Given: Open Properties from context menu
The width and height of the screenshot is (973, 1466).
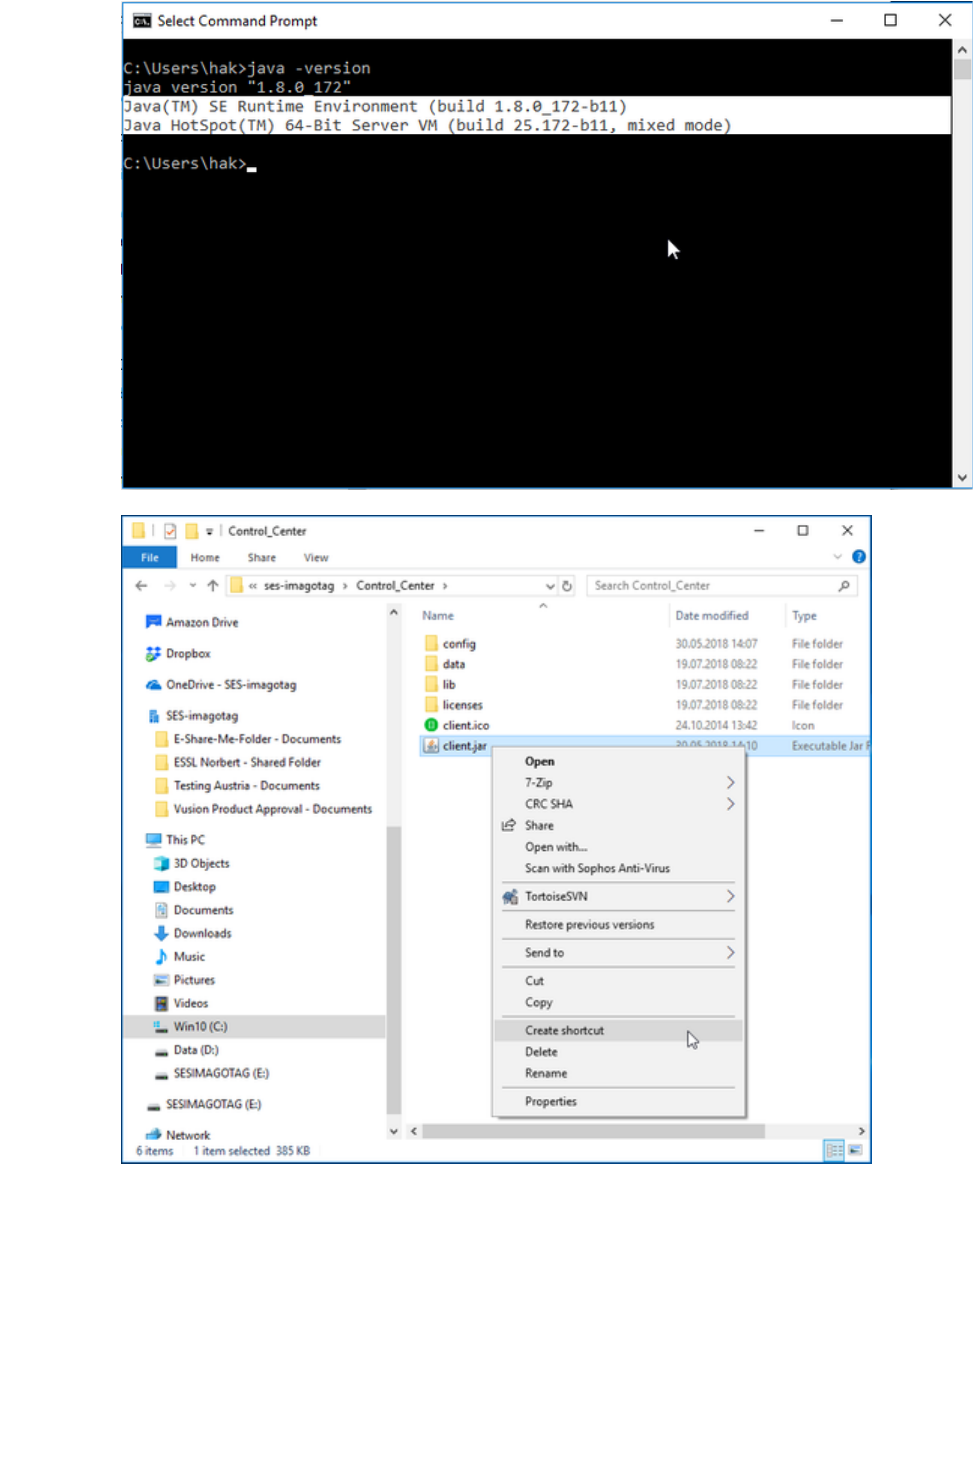Looking at the screenshot, I should click(619, 1101).
